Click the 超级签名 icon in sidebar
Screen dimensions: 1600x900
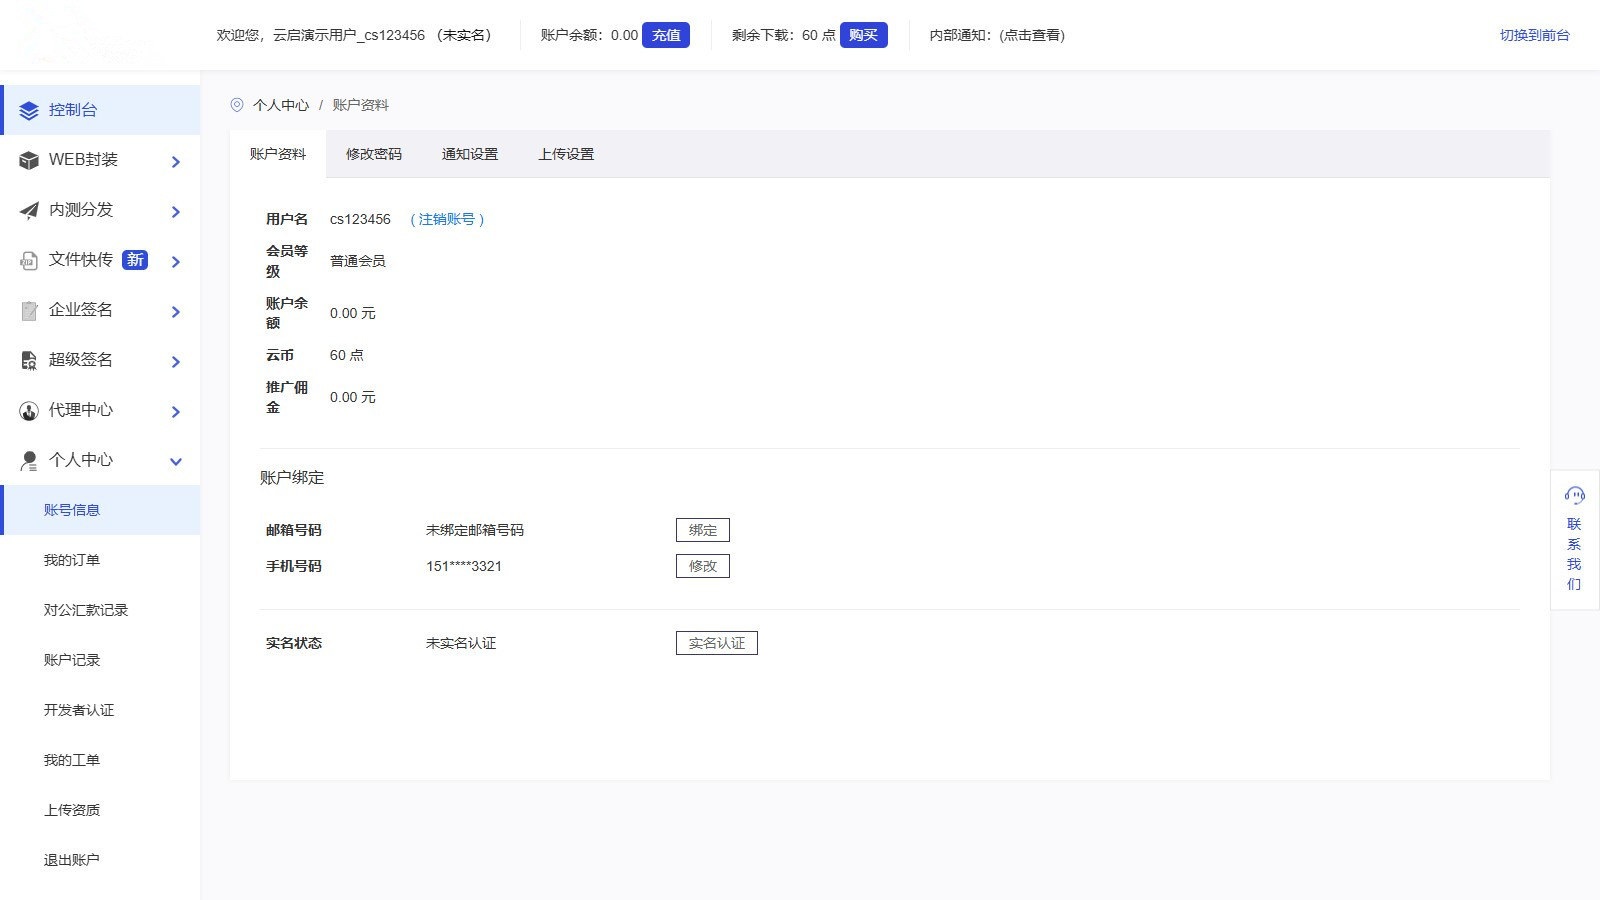(29, 361)
